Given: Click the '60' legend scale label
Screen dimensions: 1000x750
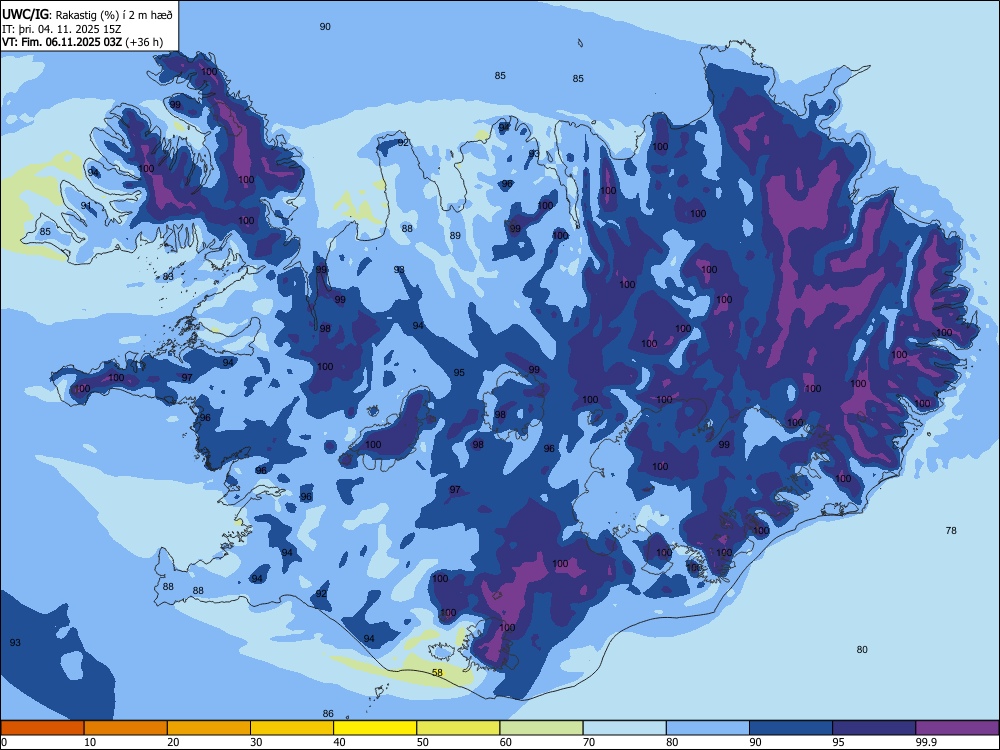Looking at the screenshot, I should point(506,742).
